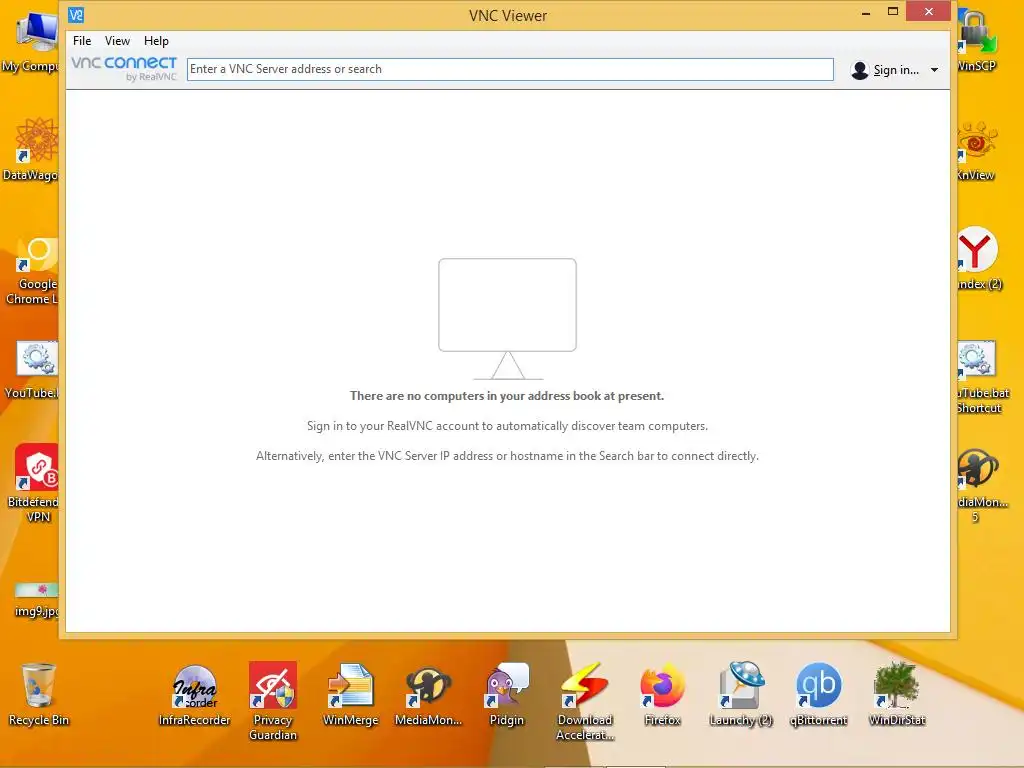Select the InfraRecorder desktop icon

[194, 694]
